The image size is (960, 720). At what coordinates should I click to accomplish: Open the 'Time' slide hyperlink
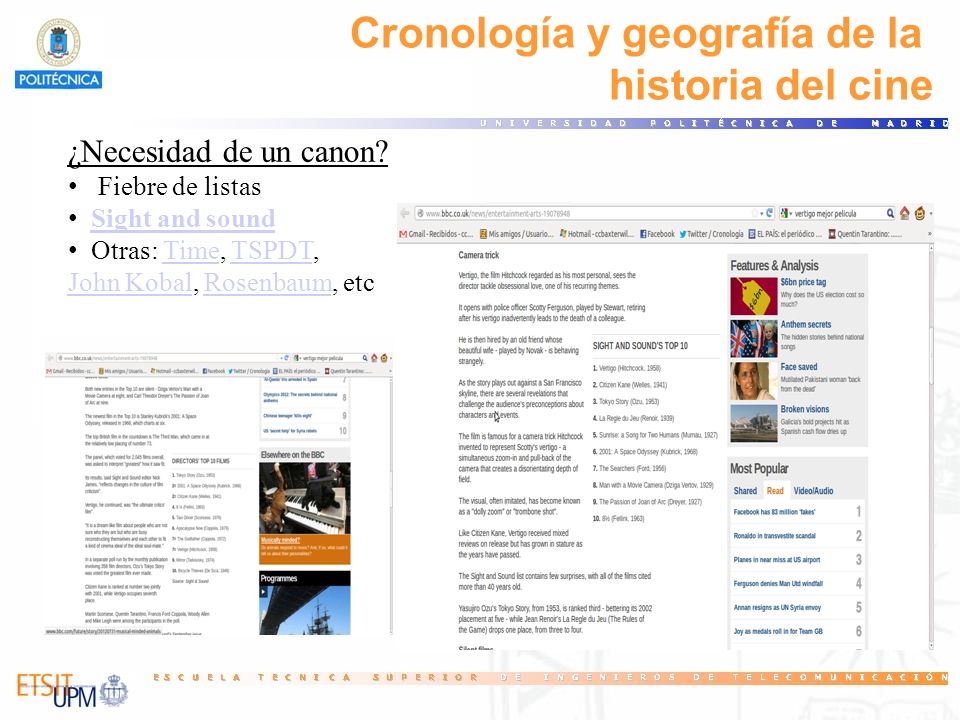(x=192, y=250)
